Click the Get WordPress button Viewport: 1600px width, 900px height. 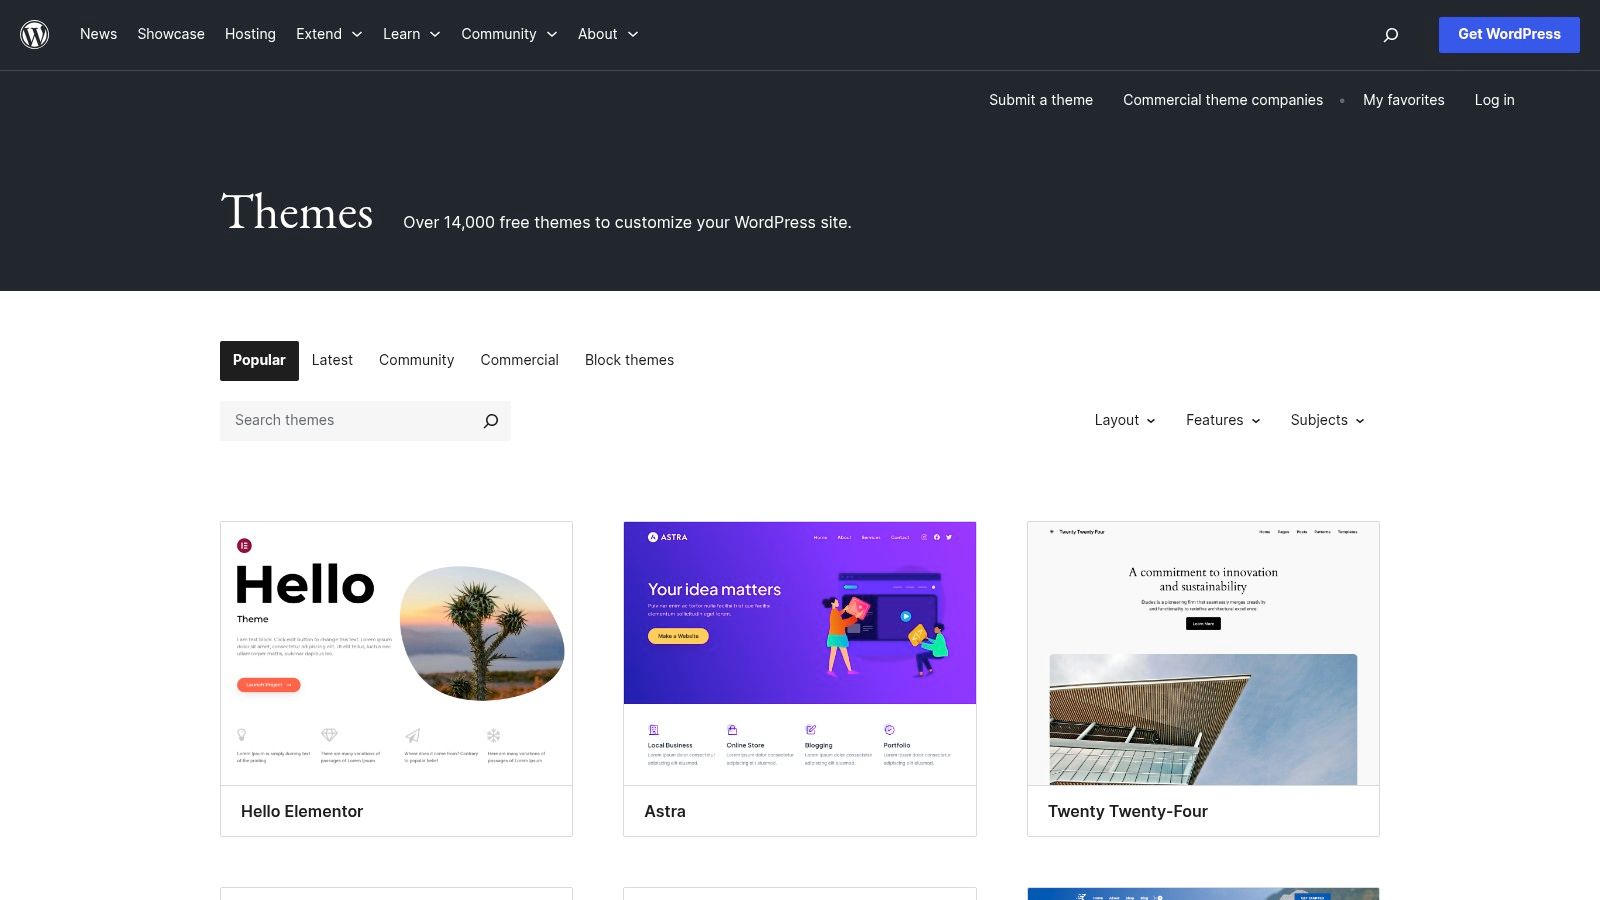coord(1509,34)
